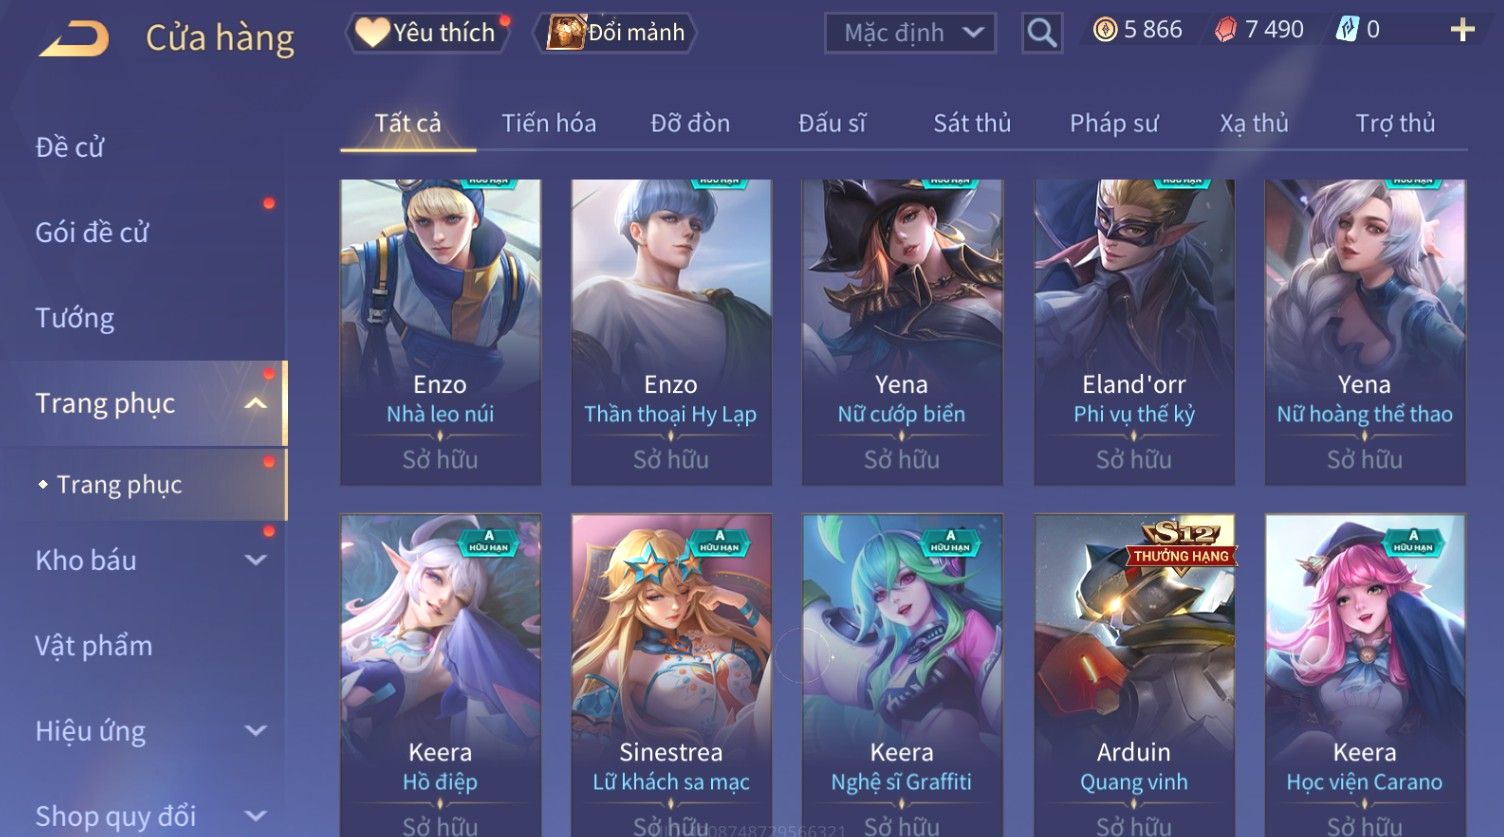Viewport: 1504px width, 837px height.
Task: Open Gói đề cử in sidebar
Action: tap(92, 232)
